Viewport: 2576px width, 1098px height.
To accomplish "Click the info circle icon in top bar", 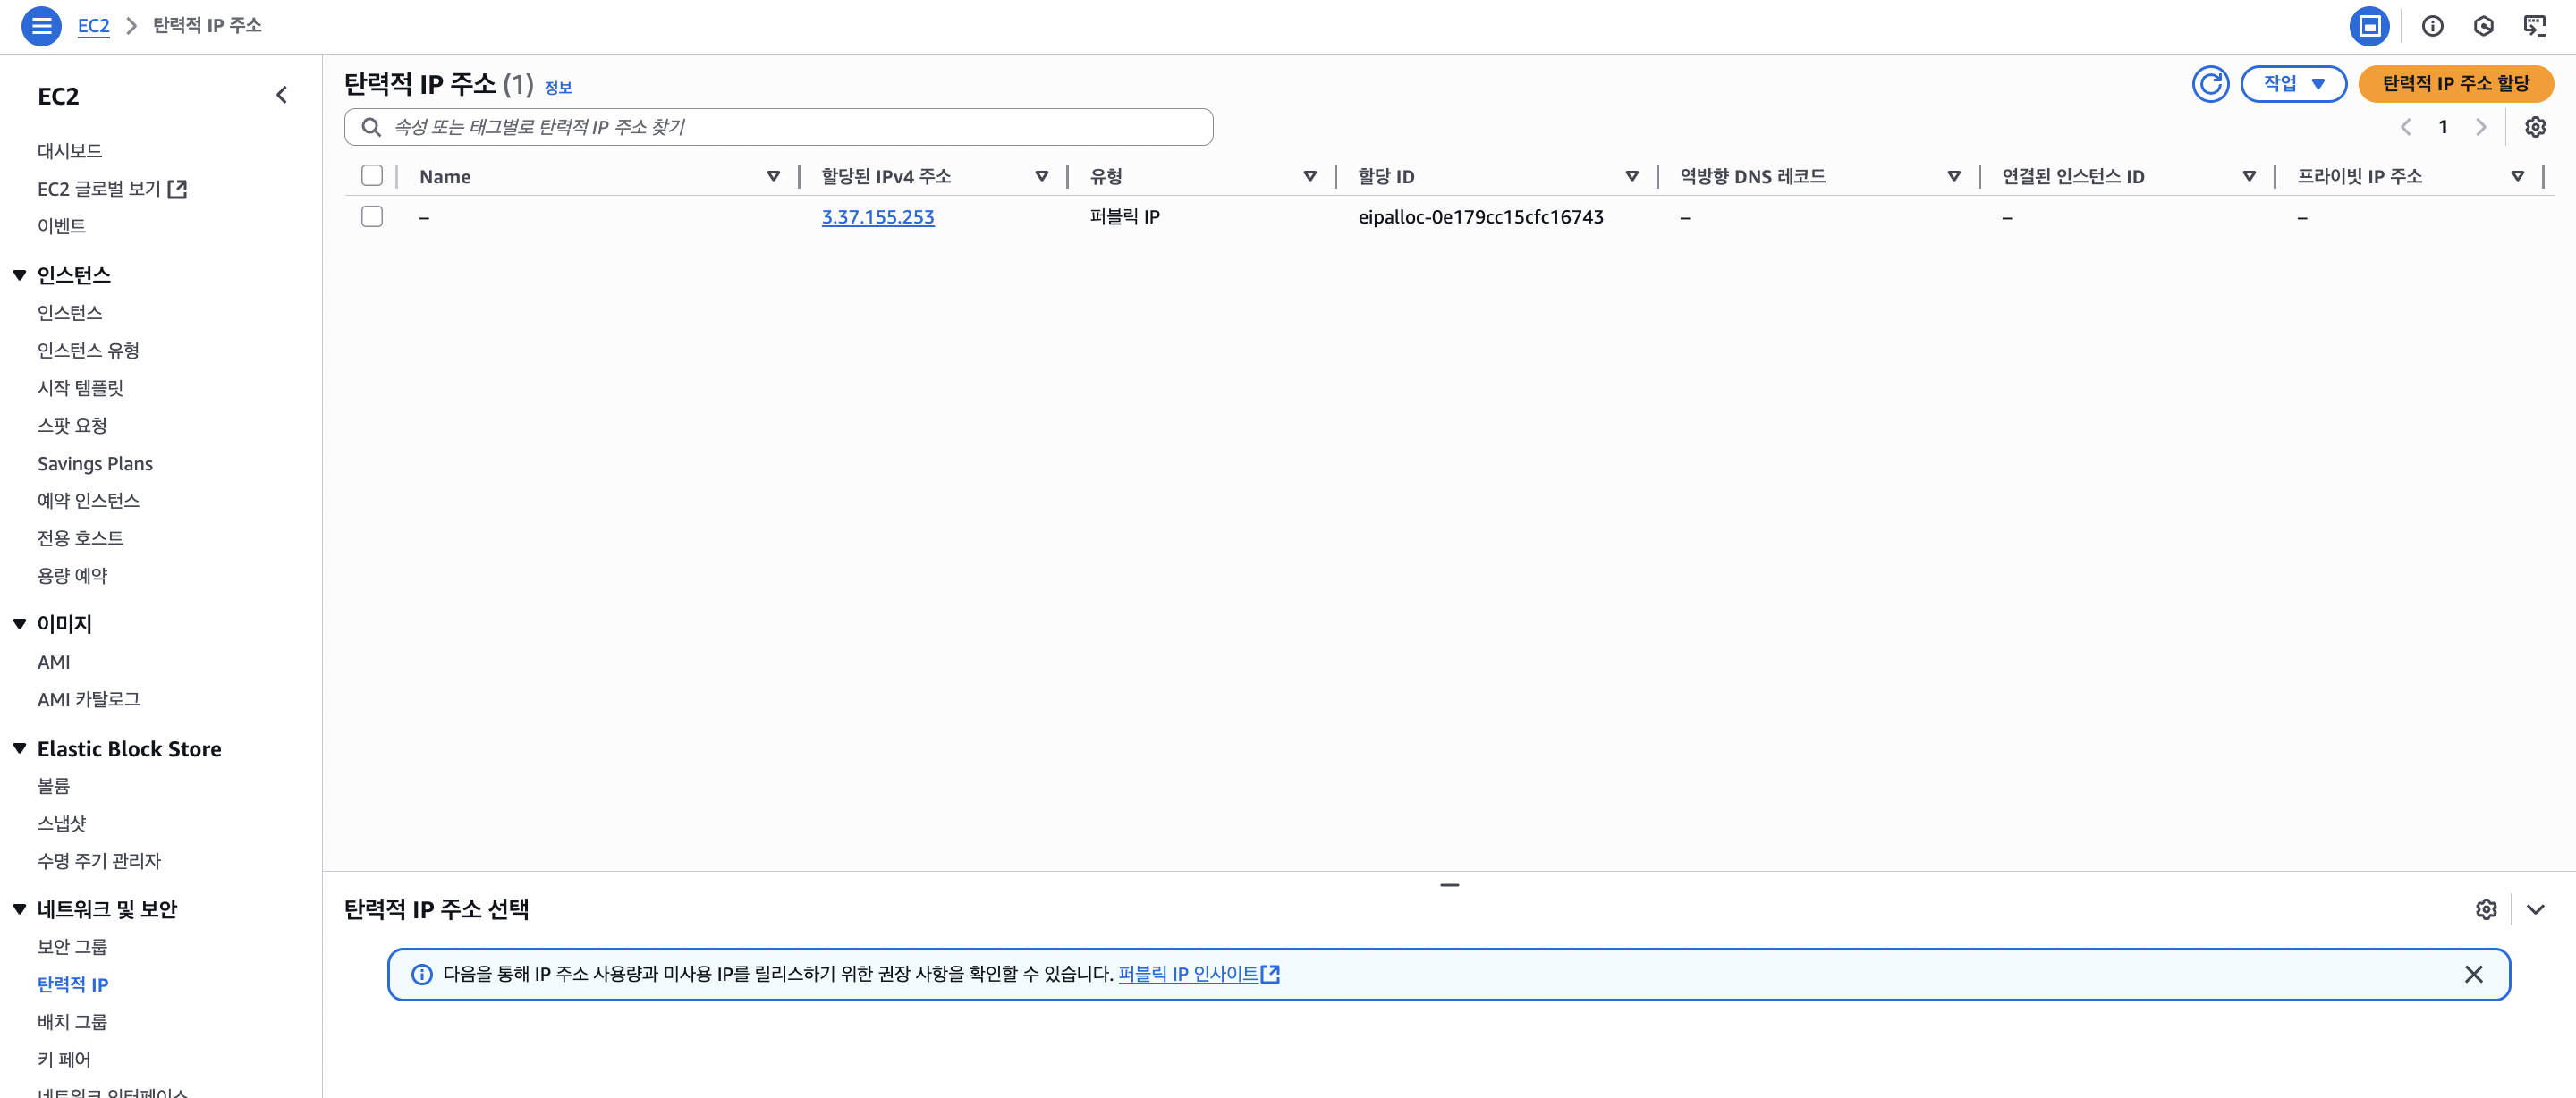I will coord(2432,26).
